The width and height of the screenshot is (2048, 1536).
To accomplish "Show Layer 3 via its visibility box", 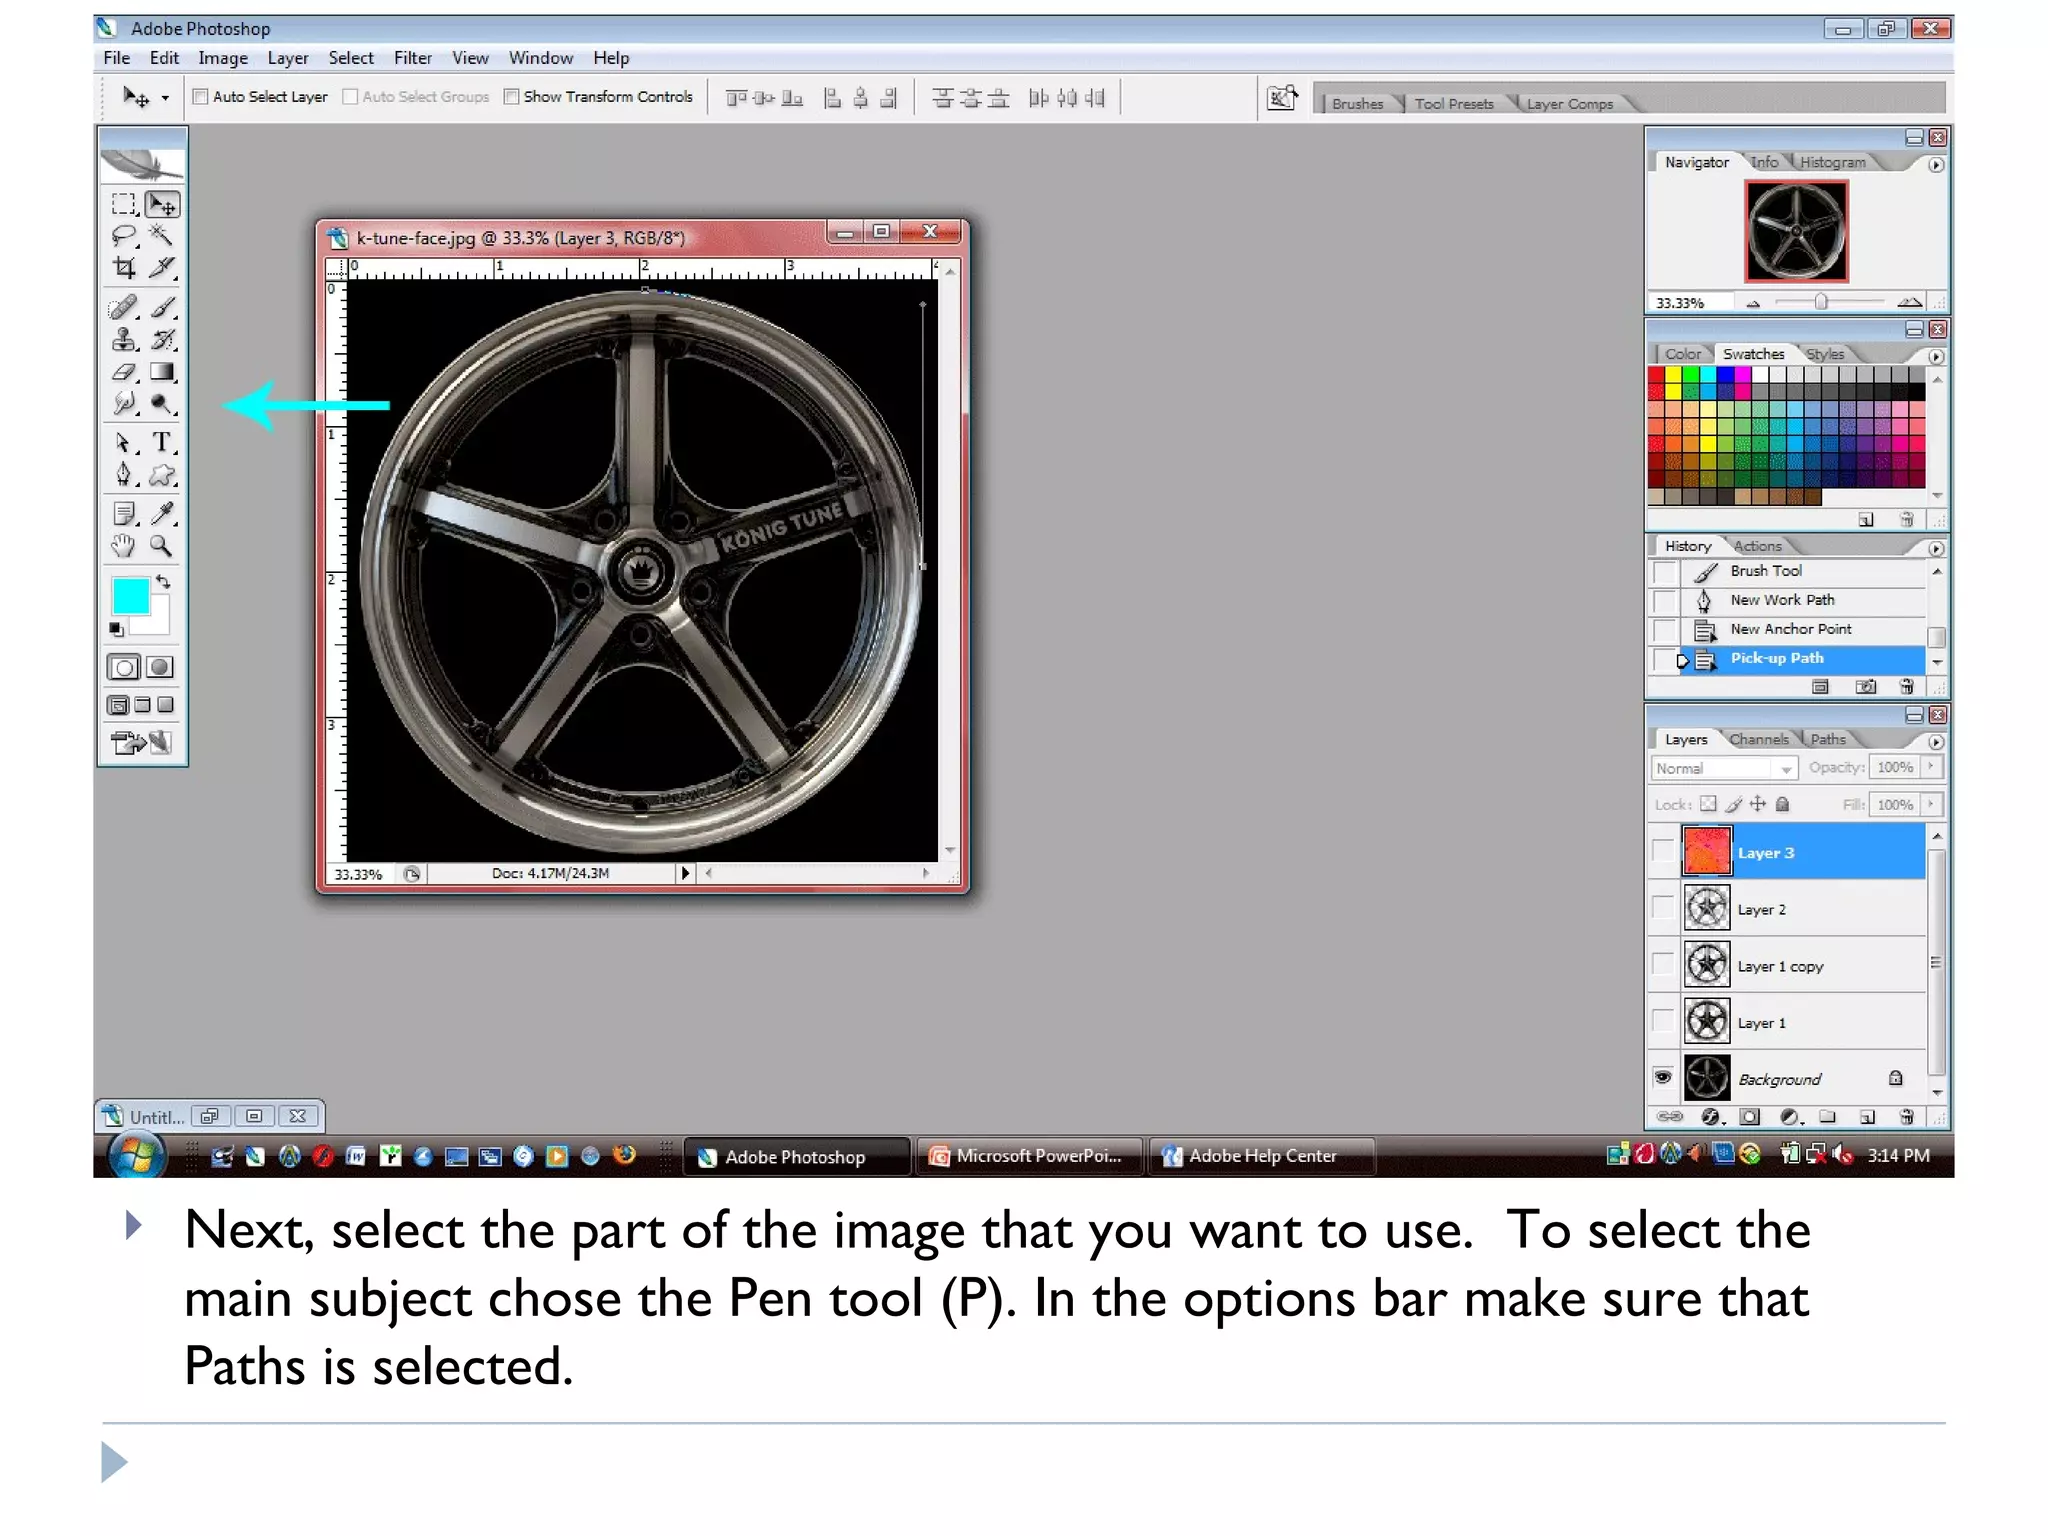I will click(x=1662, y=851).
